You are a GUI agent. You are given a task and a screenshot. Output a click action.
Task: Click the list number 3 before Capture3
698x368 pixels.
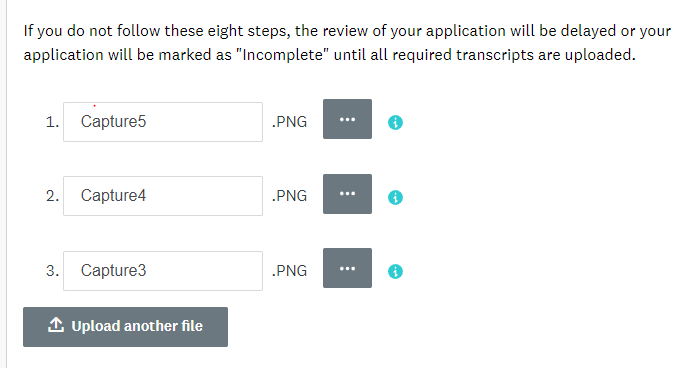[x=52, y=271]
